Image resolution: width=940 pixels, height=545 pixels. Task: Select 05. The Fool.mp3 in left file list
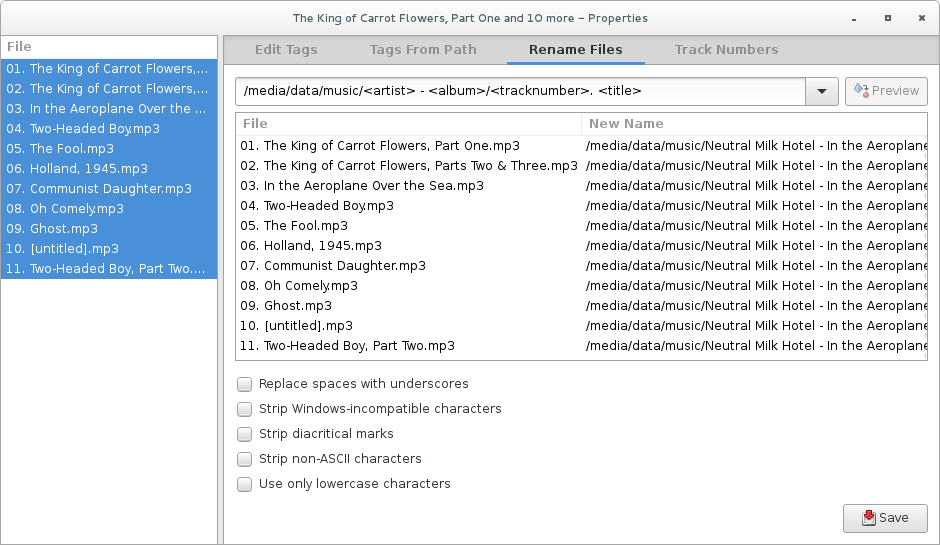pos(72,149)
